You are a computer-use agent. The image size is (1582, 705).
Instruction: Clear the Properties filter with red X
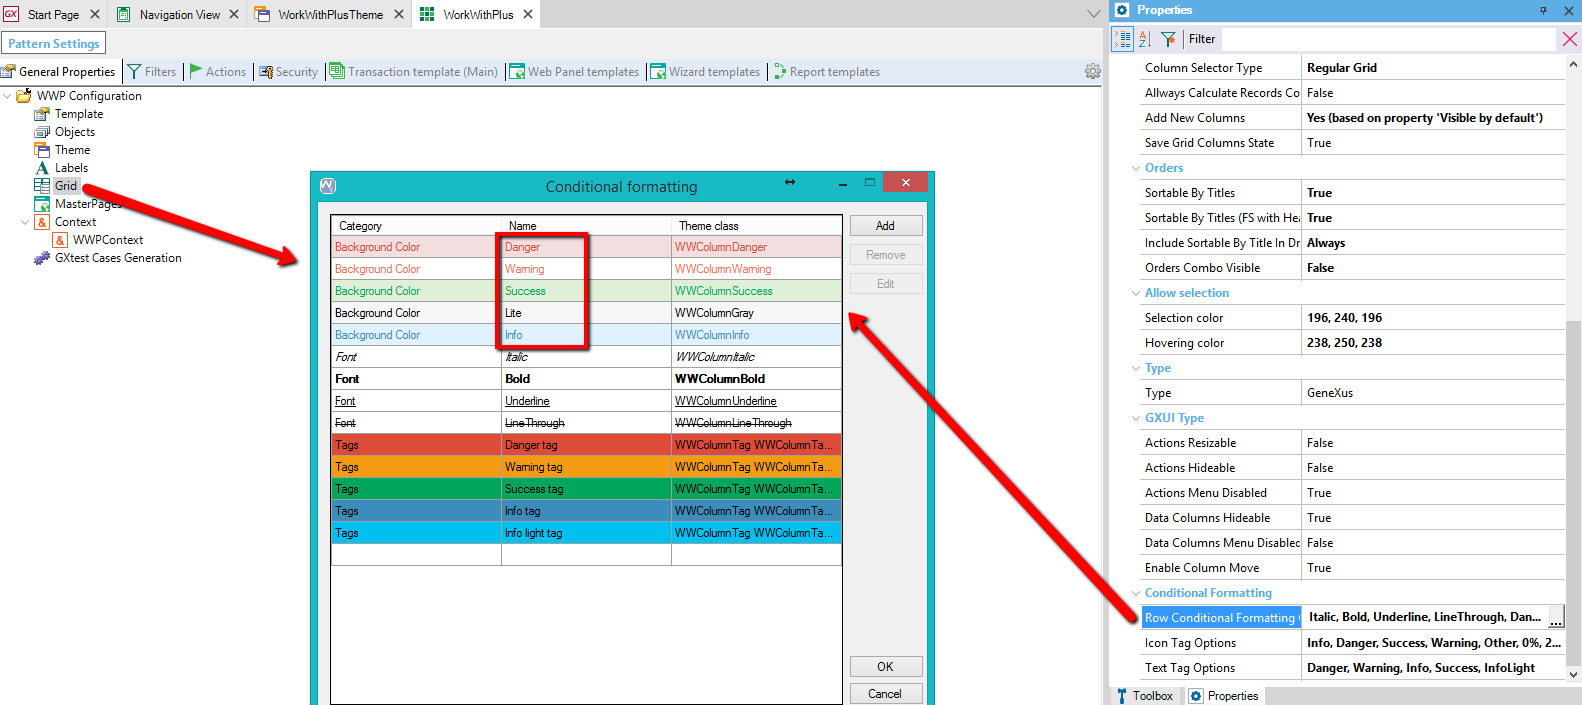point(1569,39)
